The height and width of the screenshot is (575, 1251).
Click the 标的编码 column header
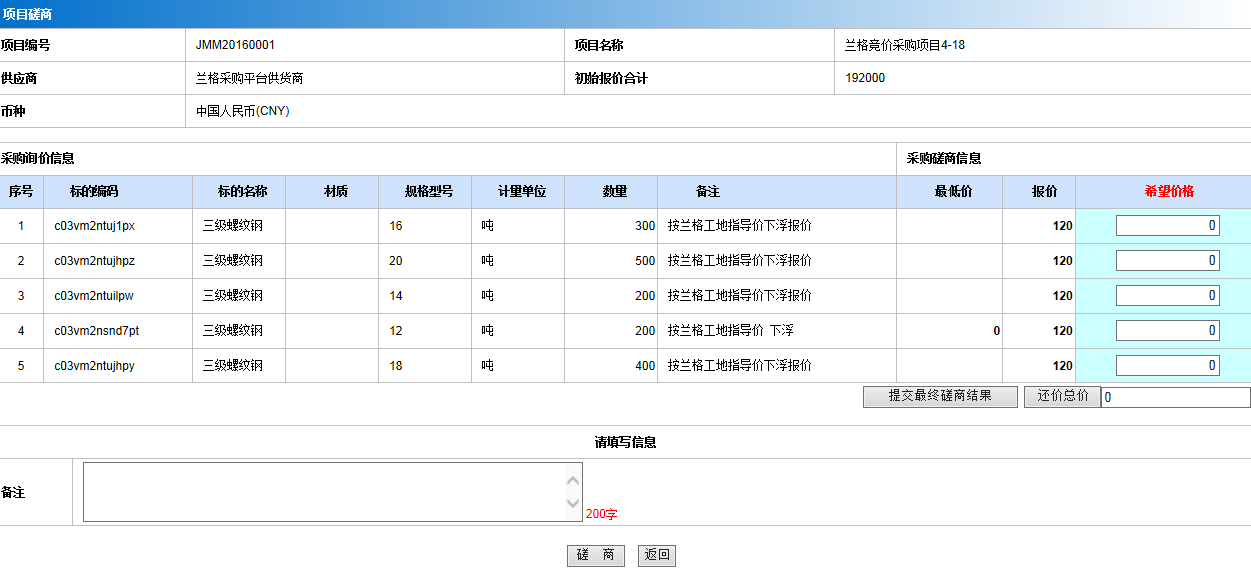tap(94, 192)
